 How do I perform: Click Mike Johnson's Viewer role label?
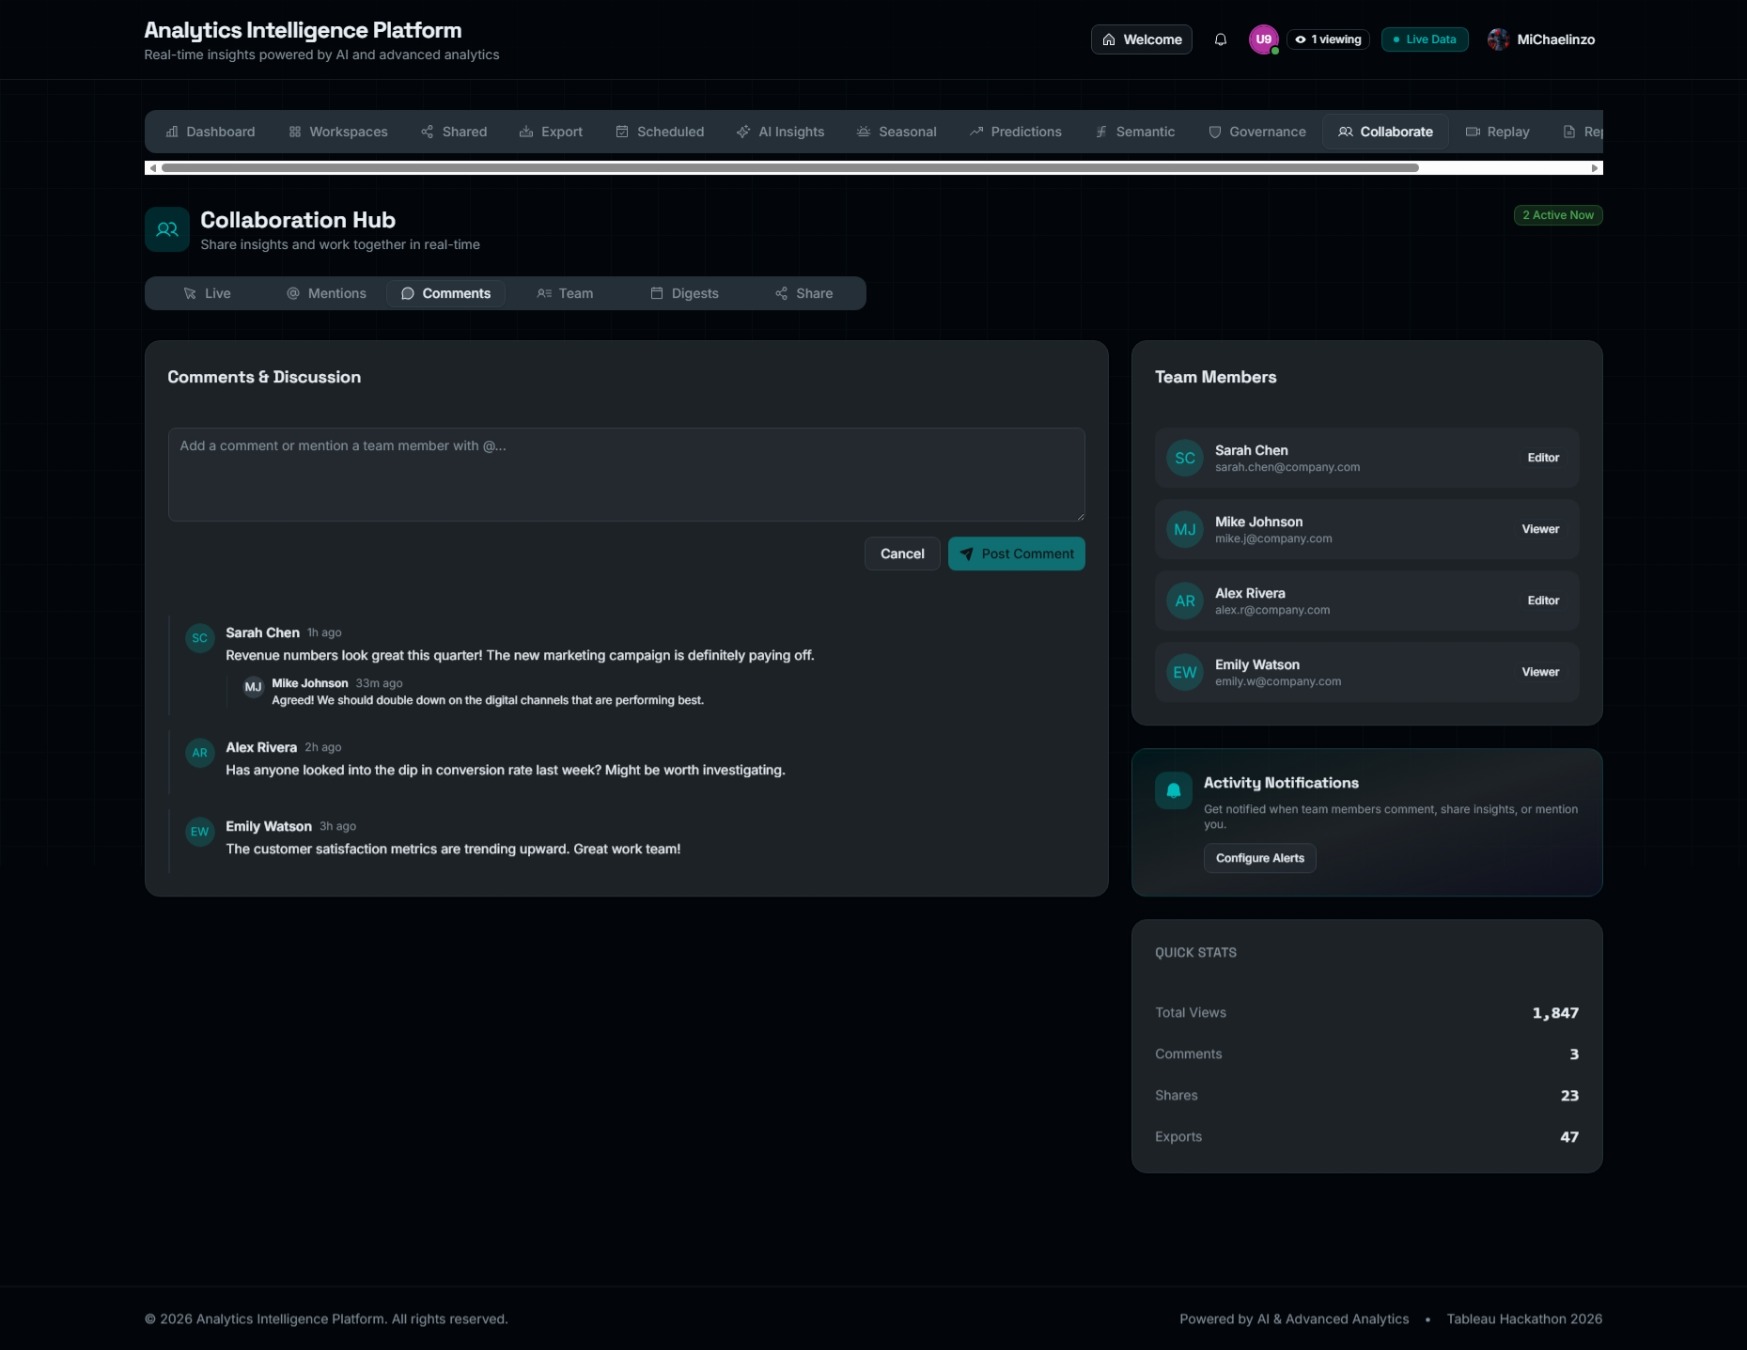pos(1540,530)
